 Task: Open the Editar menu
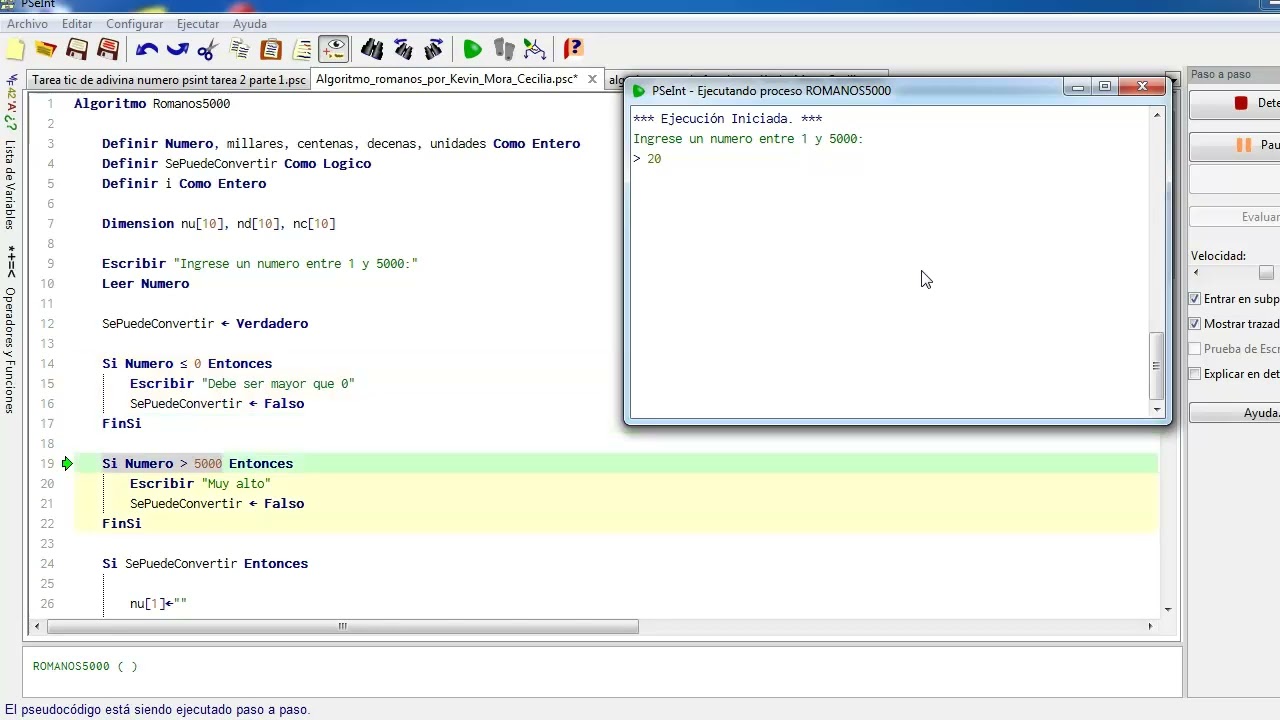click(77, 24)
